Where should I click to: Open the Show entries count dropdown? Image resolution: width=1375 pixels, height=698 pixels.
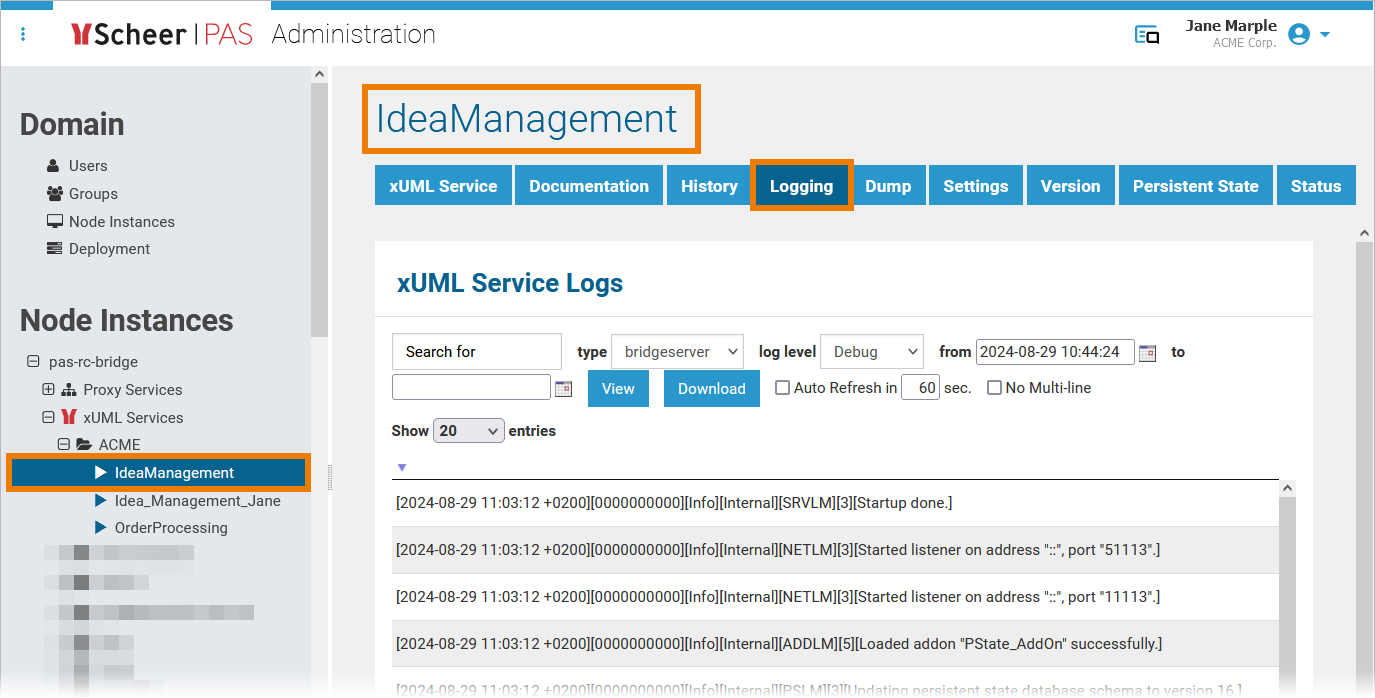pyautogui.click(x=468, y=431)
